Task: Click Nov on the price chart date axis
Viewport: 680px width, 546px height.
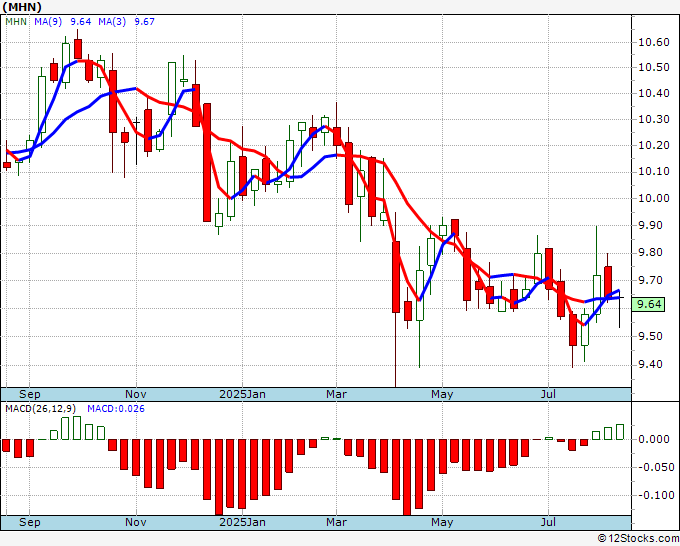Action: click(136, 394)
